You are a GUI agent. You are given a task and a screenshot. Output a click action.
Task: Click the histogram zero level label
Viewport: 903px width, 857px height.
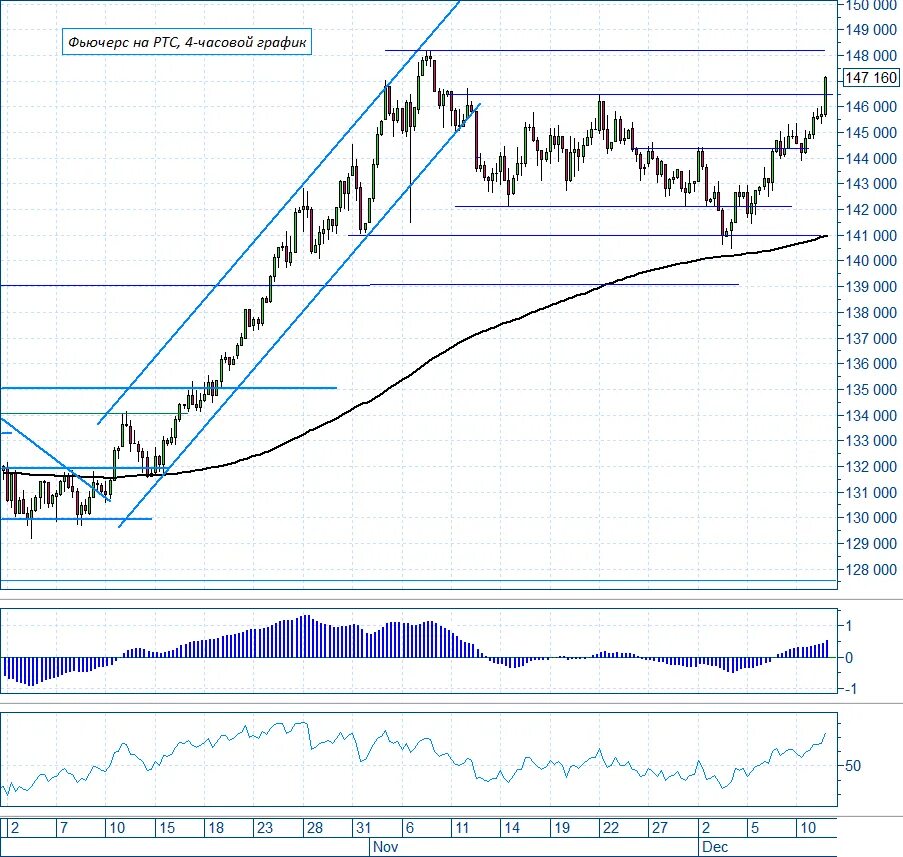click(x=849, y=658)
